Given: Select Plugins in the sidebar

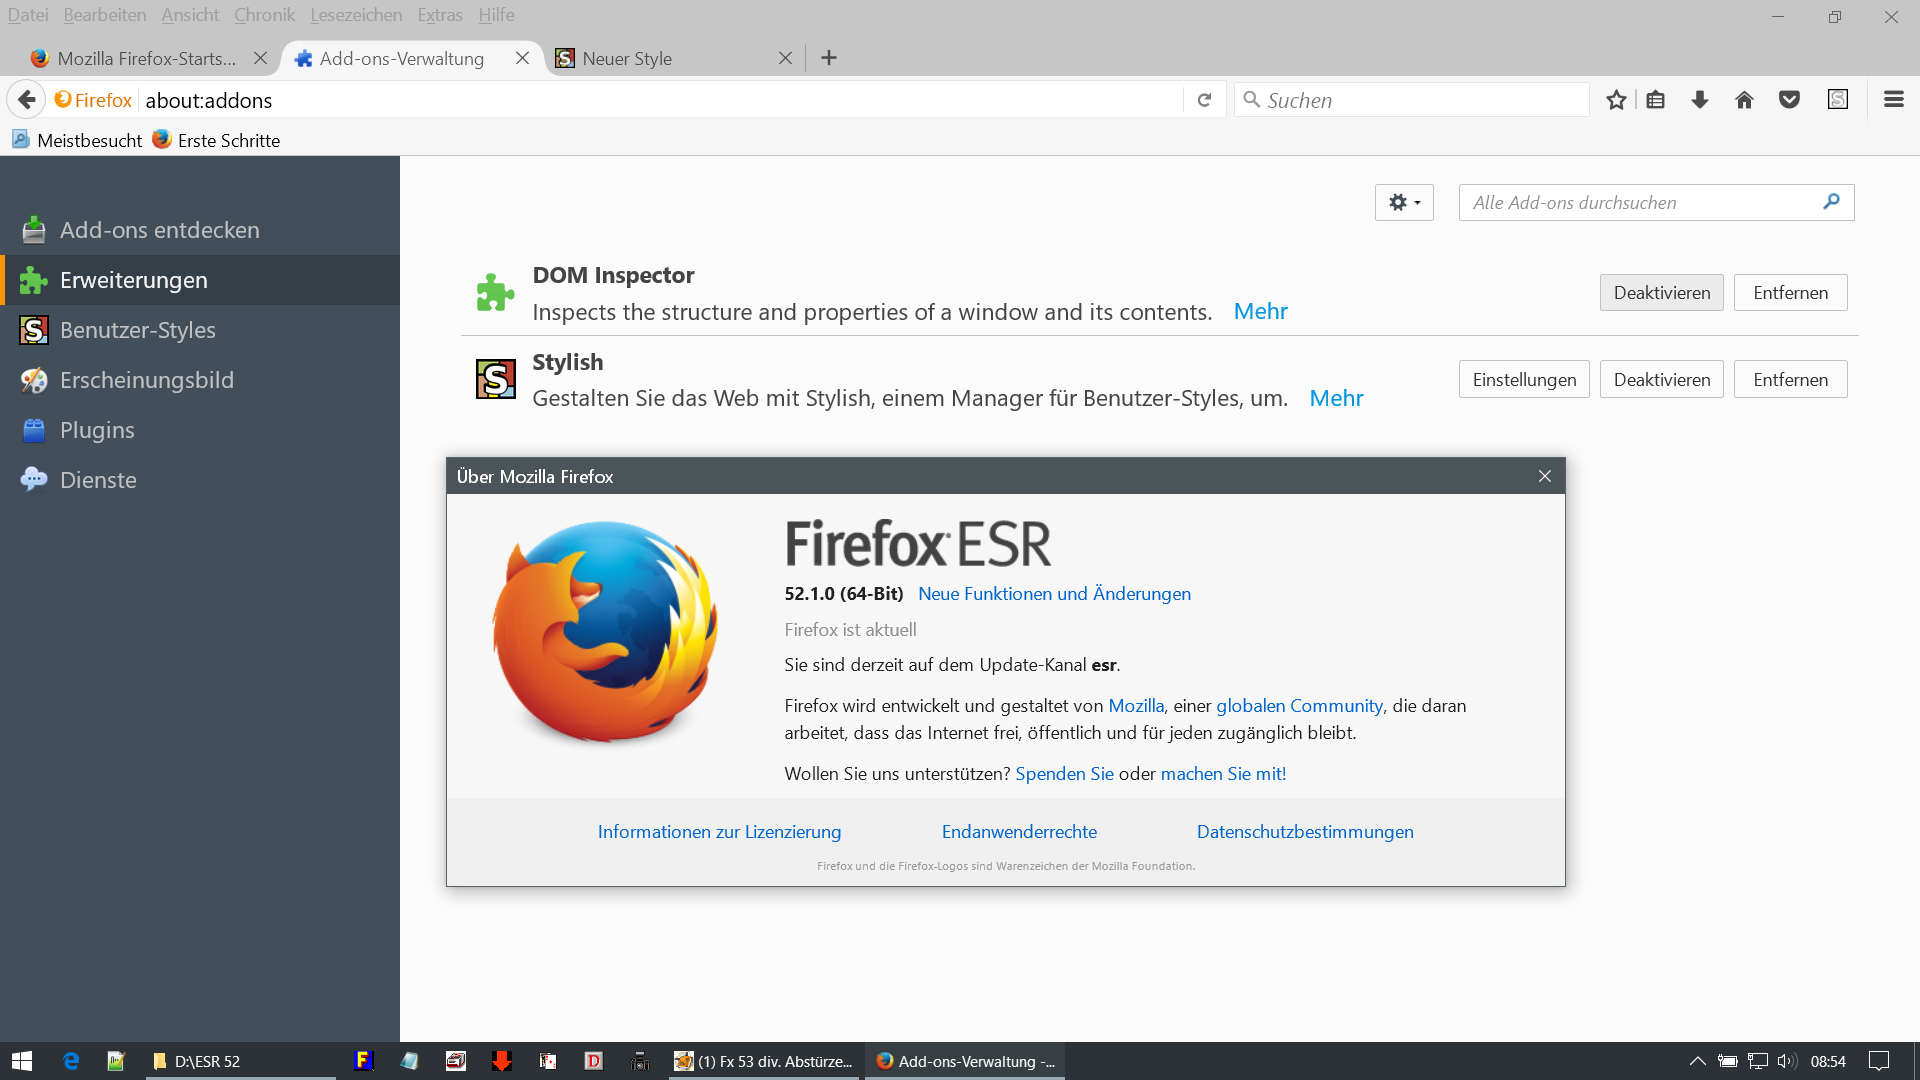Looking at the screenshot, I should (x=97, y=430).
